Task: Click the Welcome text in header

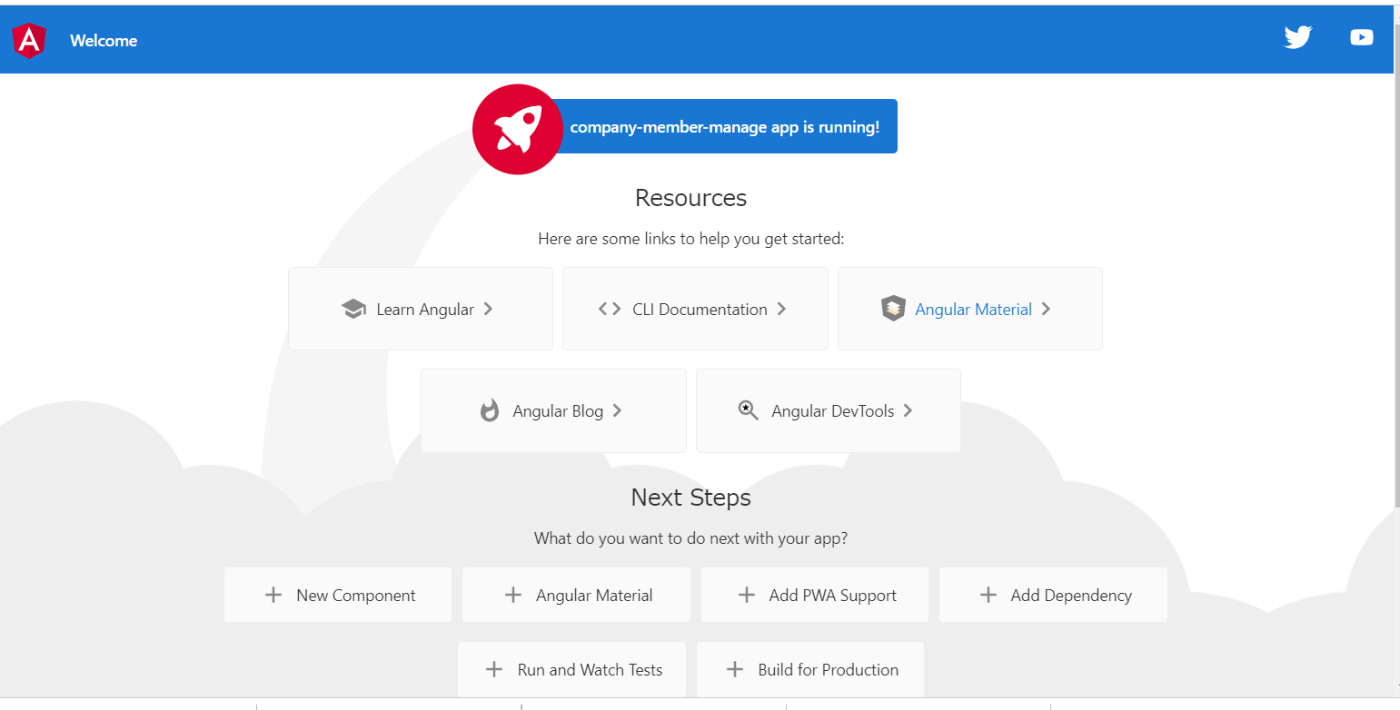Action: [x=104, y=41]
